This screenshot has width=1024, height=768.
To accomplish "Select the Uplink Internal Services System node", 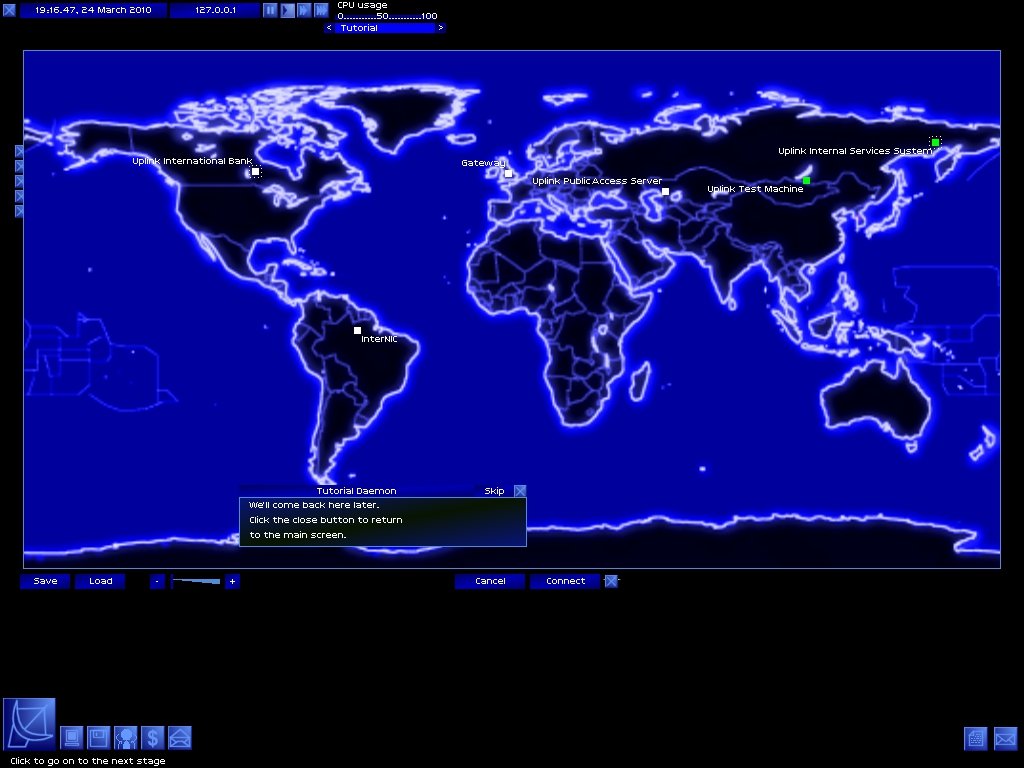I will [x=935, y=142].
